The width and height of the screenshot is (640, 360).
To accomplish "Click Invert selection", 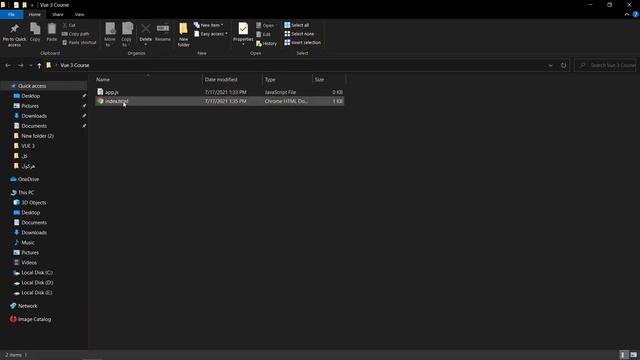I will click(302, 42).
